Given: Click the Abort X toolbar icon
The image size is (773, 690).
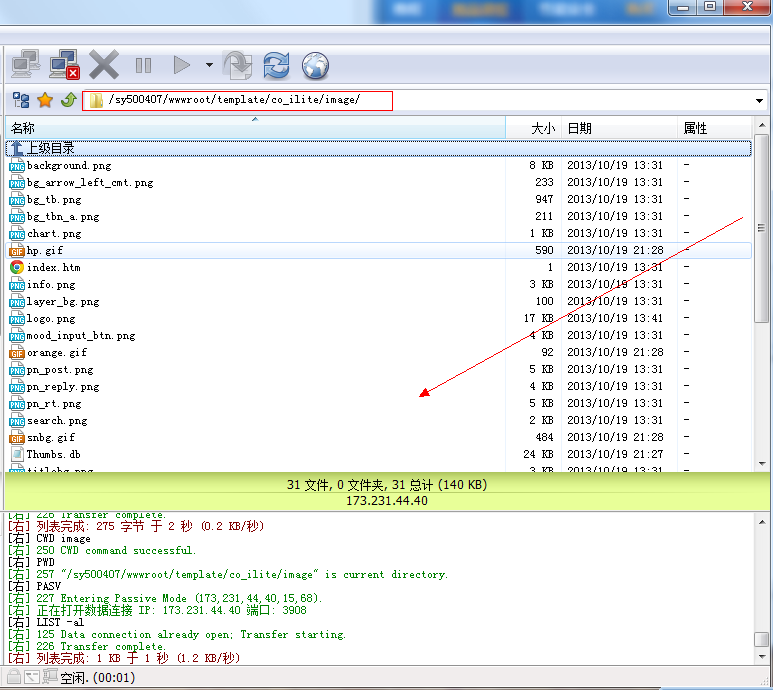Looking at the screenshot, I should 104,65.
